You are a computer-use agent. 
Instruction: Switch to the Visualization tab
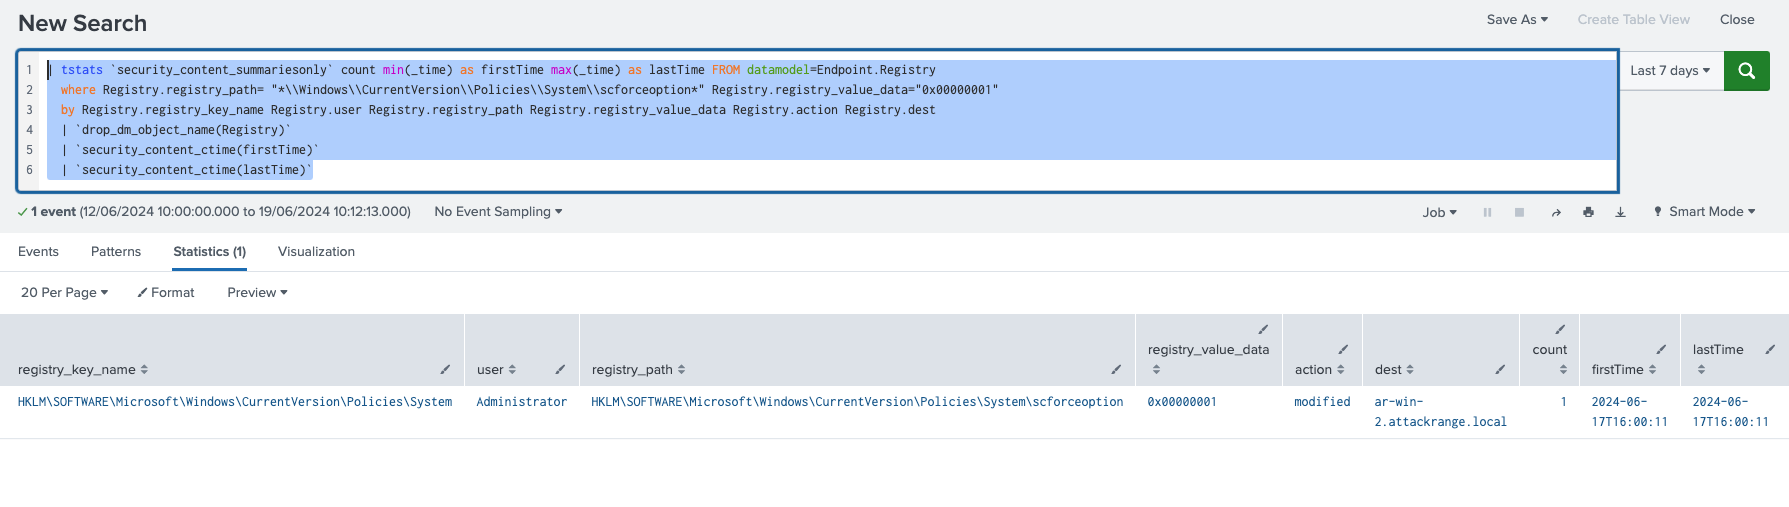[x=316, y=252]
